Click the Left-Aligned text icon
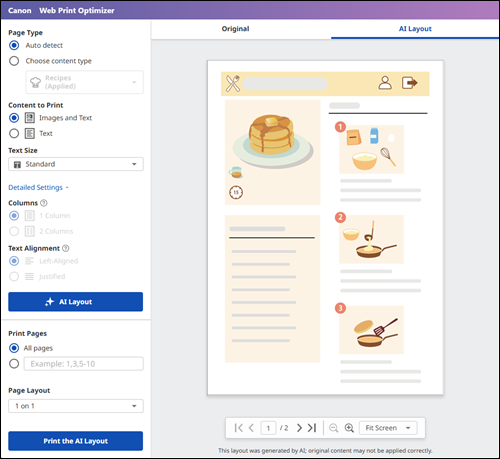This screenshot has width=500, height=459. [30, 261]
